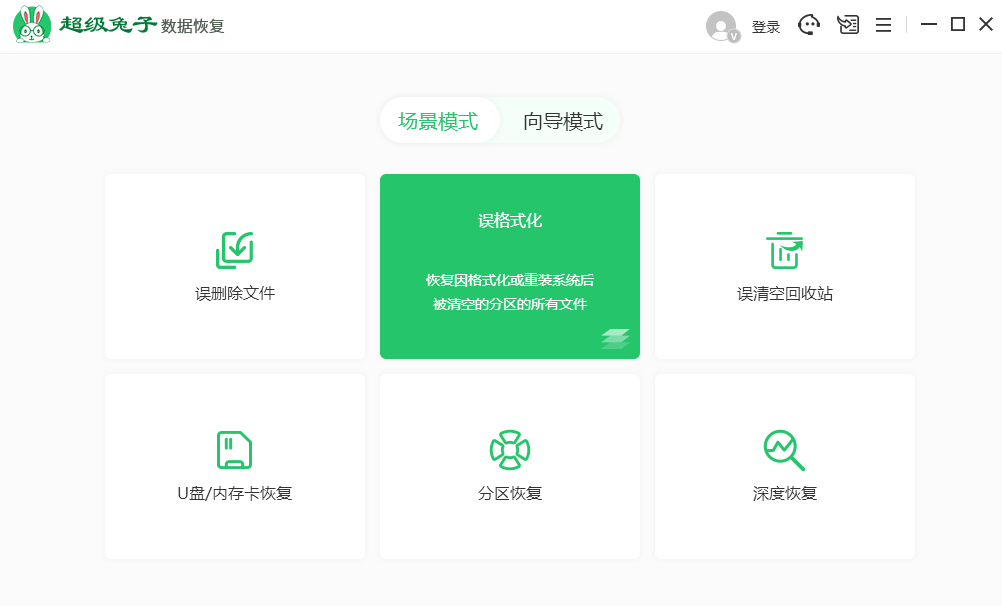
Task: Click the feedback submission icon
Action: (847, 24)
